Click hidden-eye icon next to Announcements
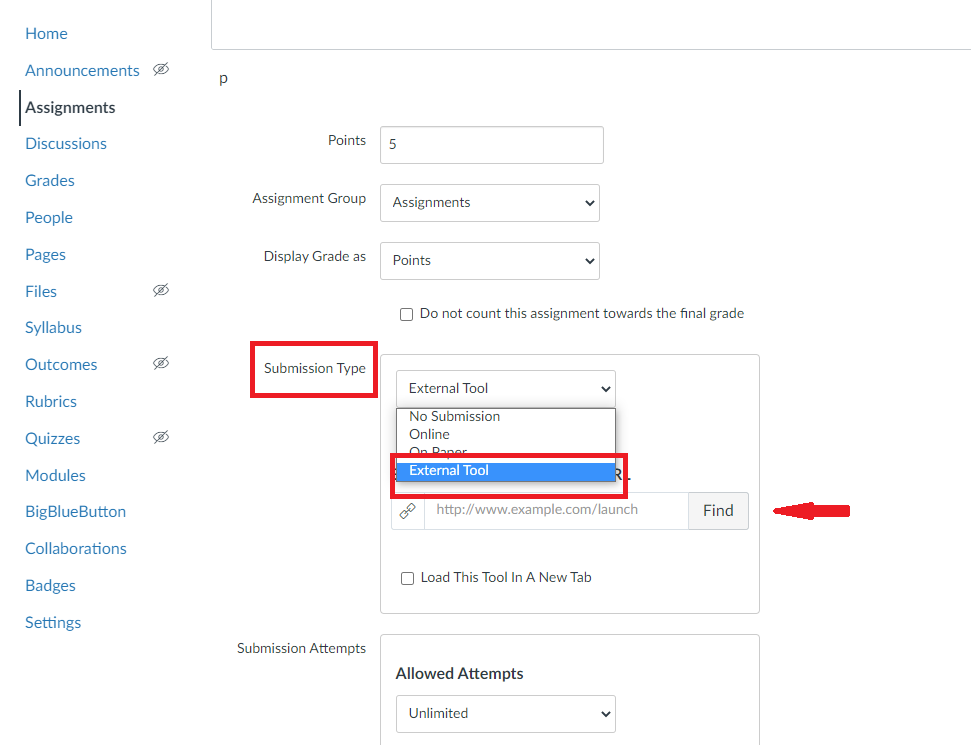This screenshot has height=745, width=971. (x=161, y=69)
